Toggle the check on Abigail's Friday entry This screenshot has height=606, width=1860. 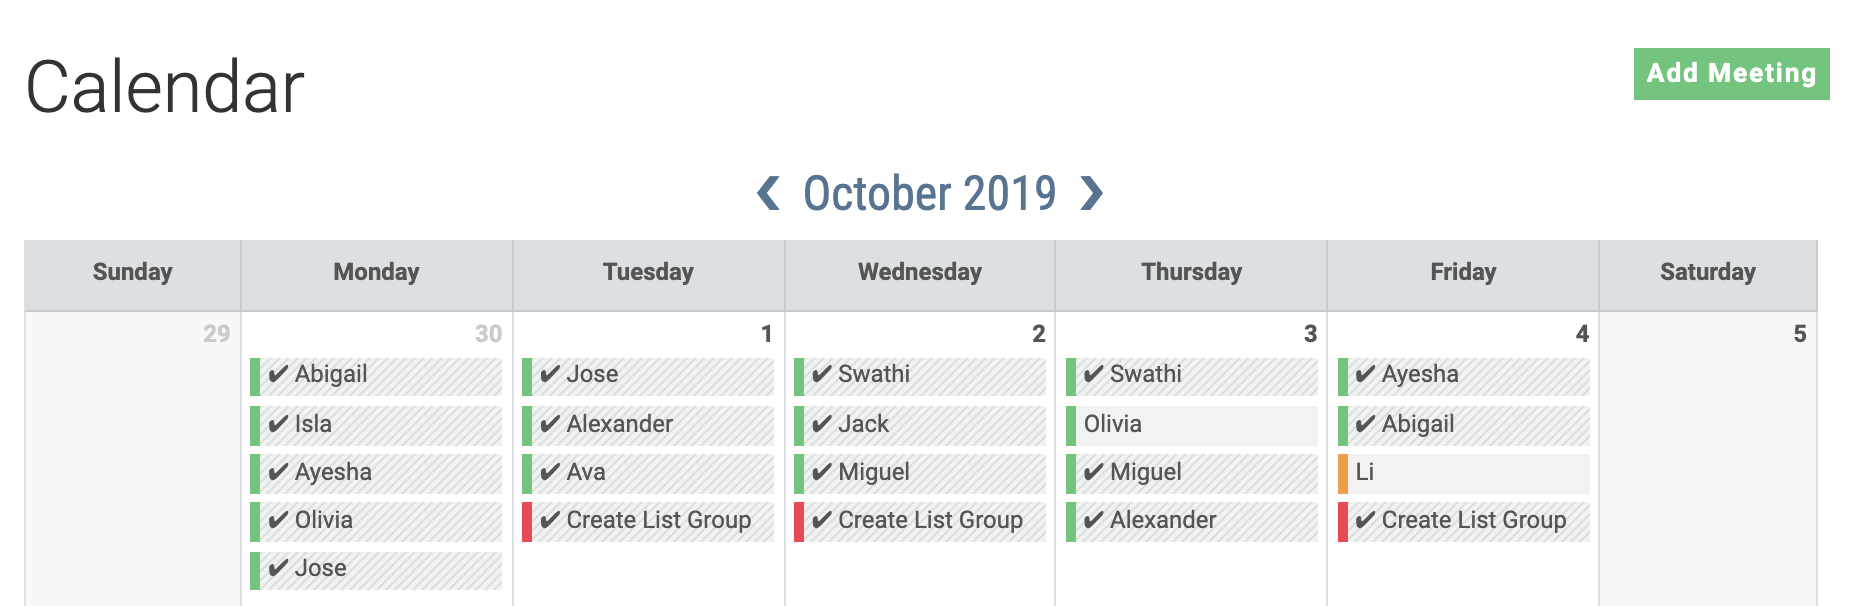click(1363, 424)
